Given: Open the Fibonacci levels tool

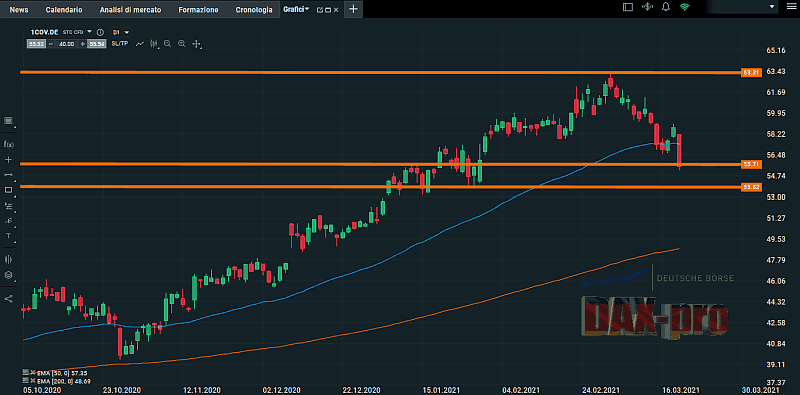Looking at the screenshot, I should click(x=8, y=206).
